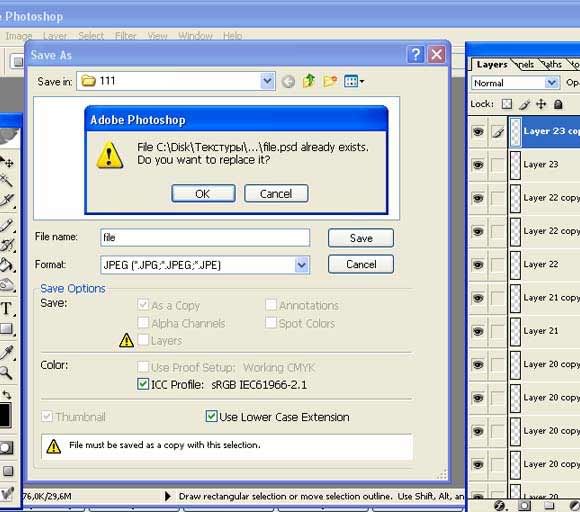Select the Zoom tool
580x512 pixels.
6,372
